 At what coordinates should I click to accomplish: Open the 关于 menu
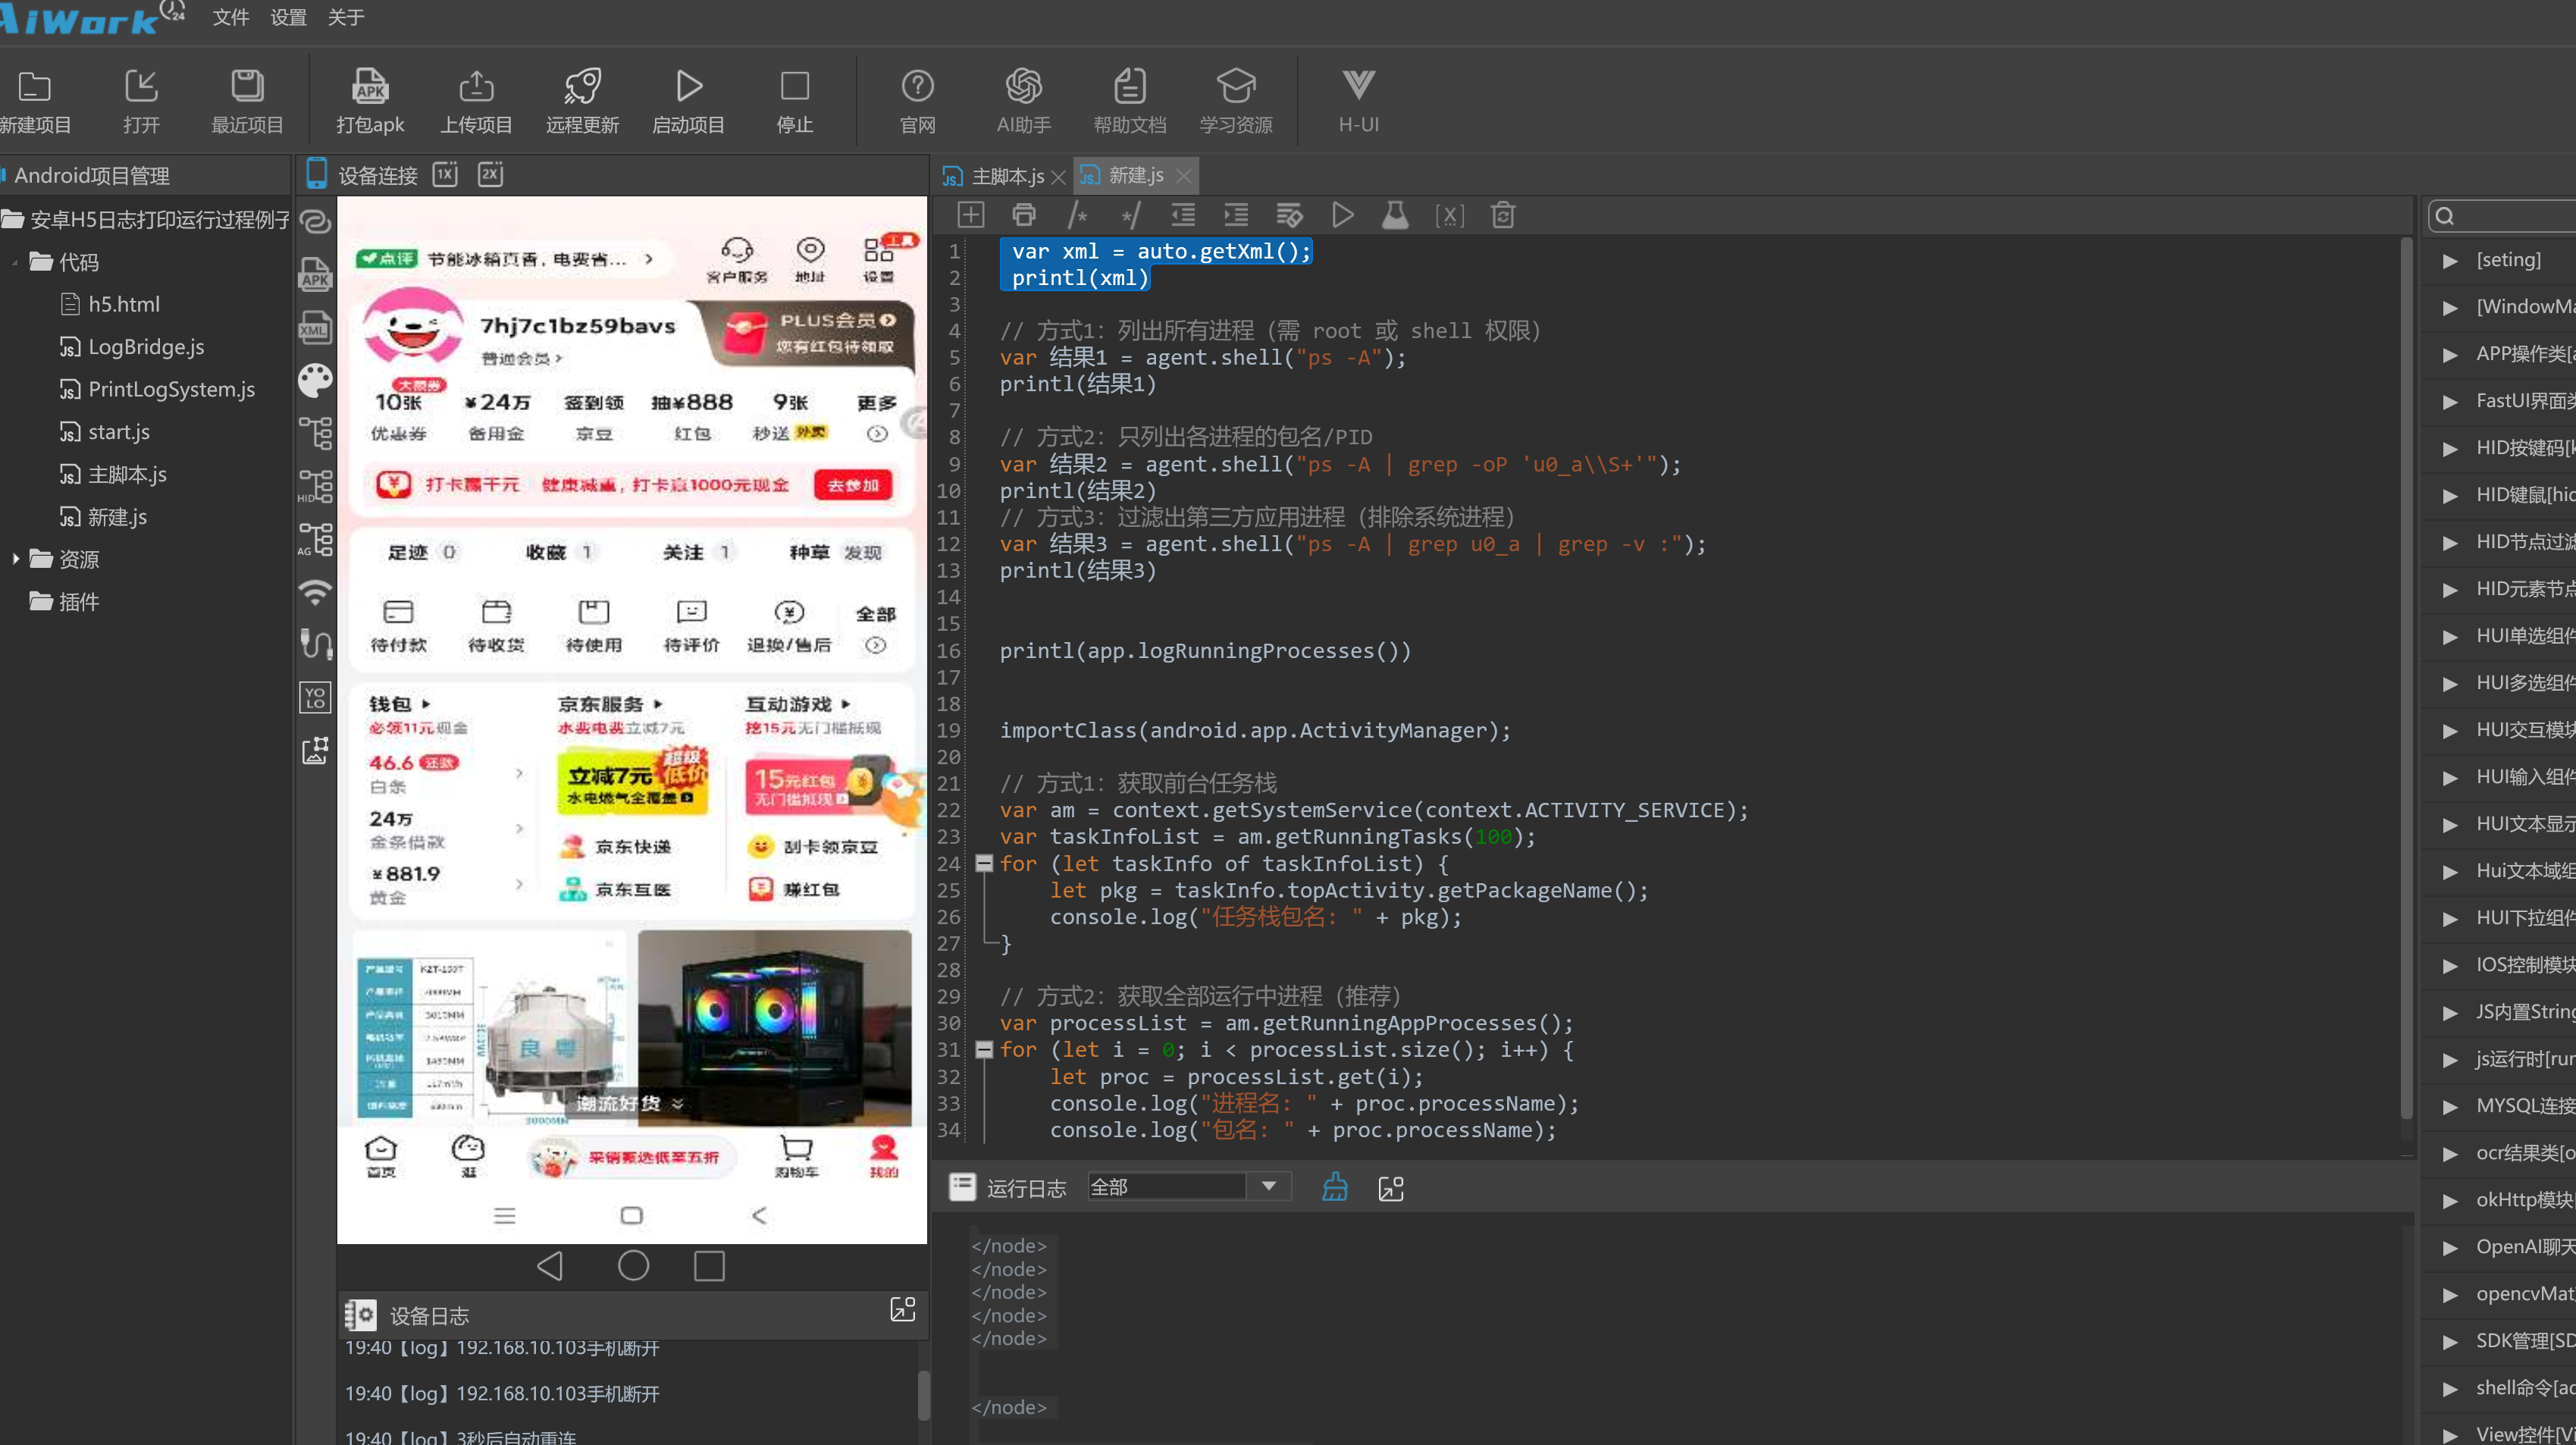[346, 17]
